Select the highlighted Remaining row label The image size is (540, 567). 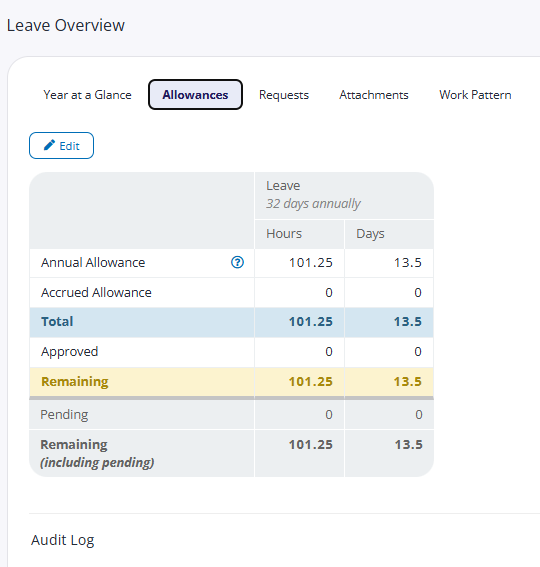coord(75,381)
